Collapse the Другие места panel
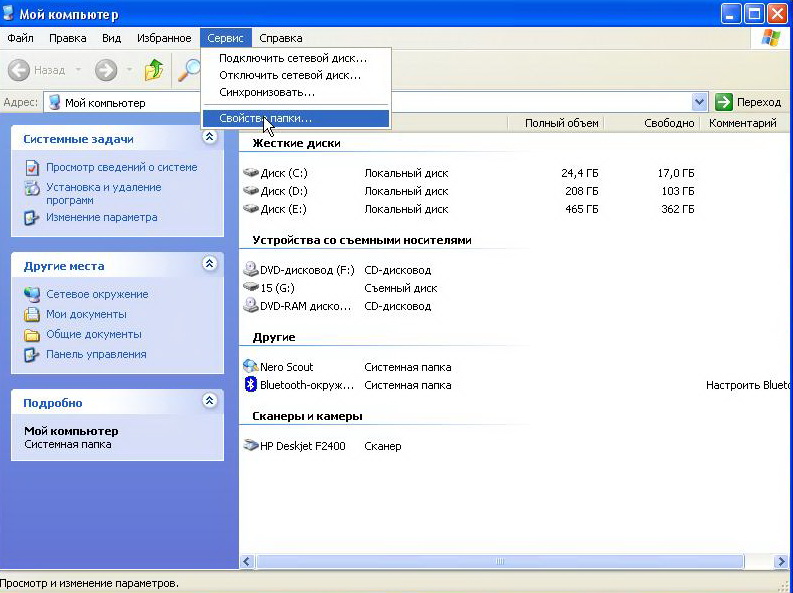Screen dimensions: 793x593 click(x=210, y=263)
